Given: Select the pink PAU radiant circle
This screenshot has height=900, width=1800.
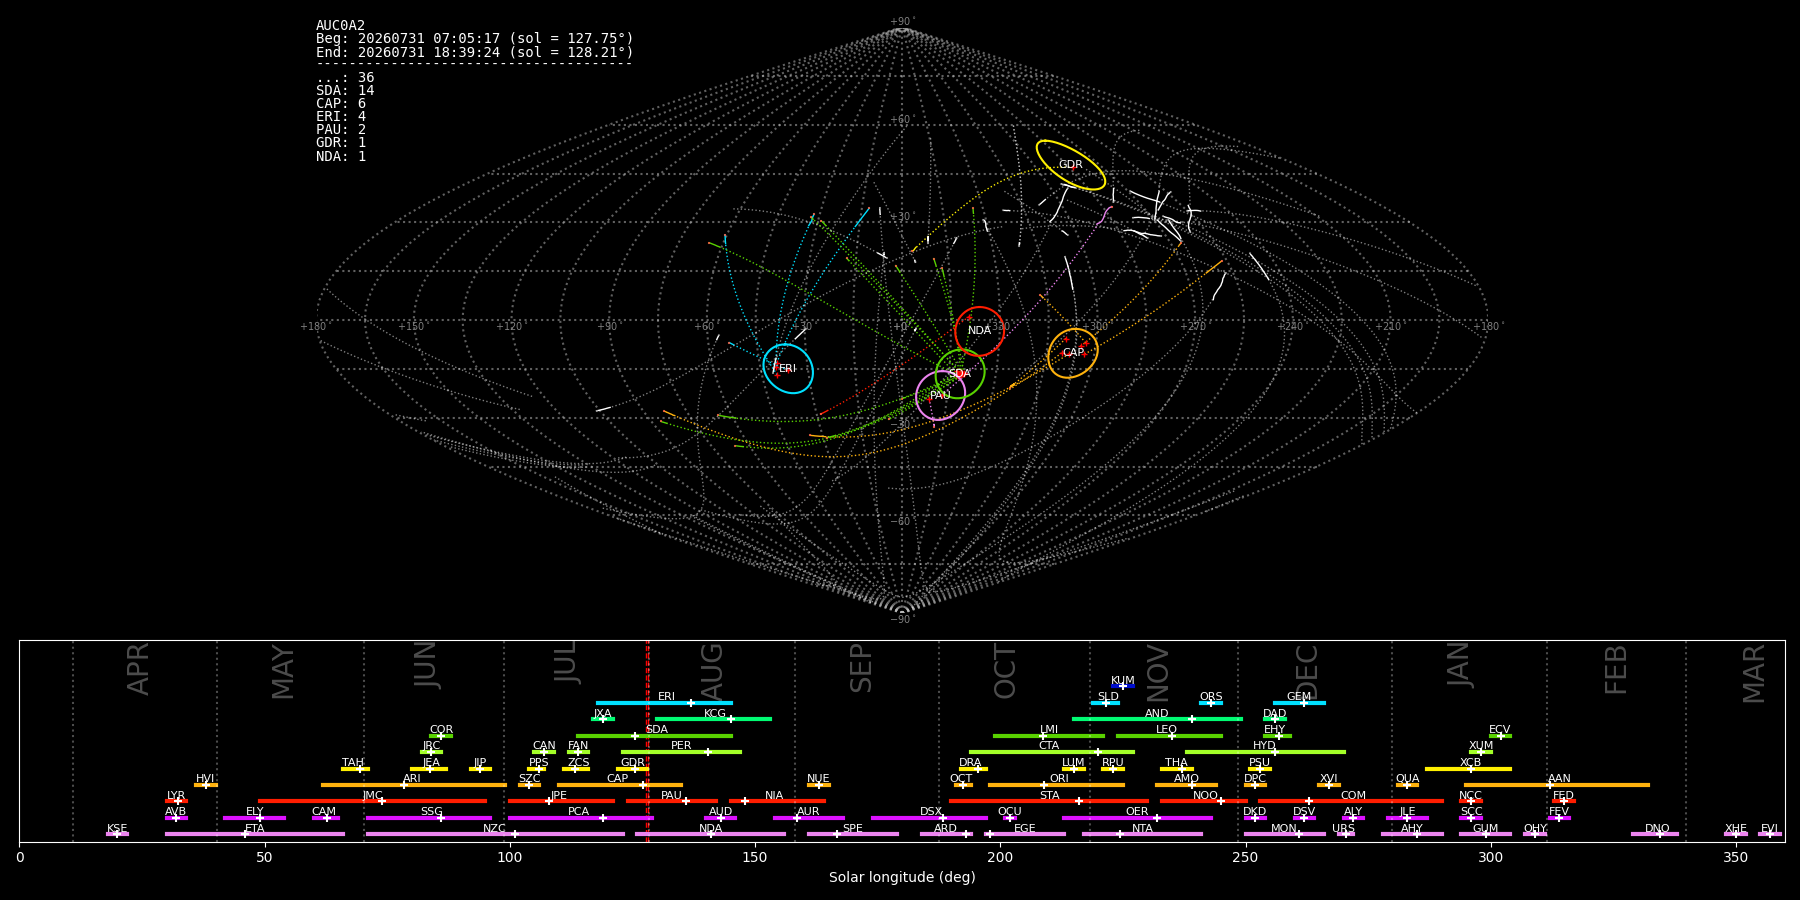Looking at the screenshot, I should point(941,395).
